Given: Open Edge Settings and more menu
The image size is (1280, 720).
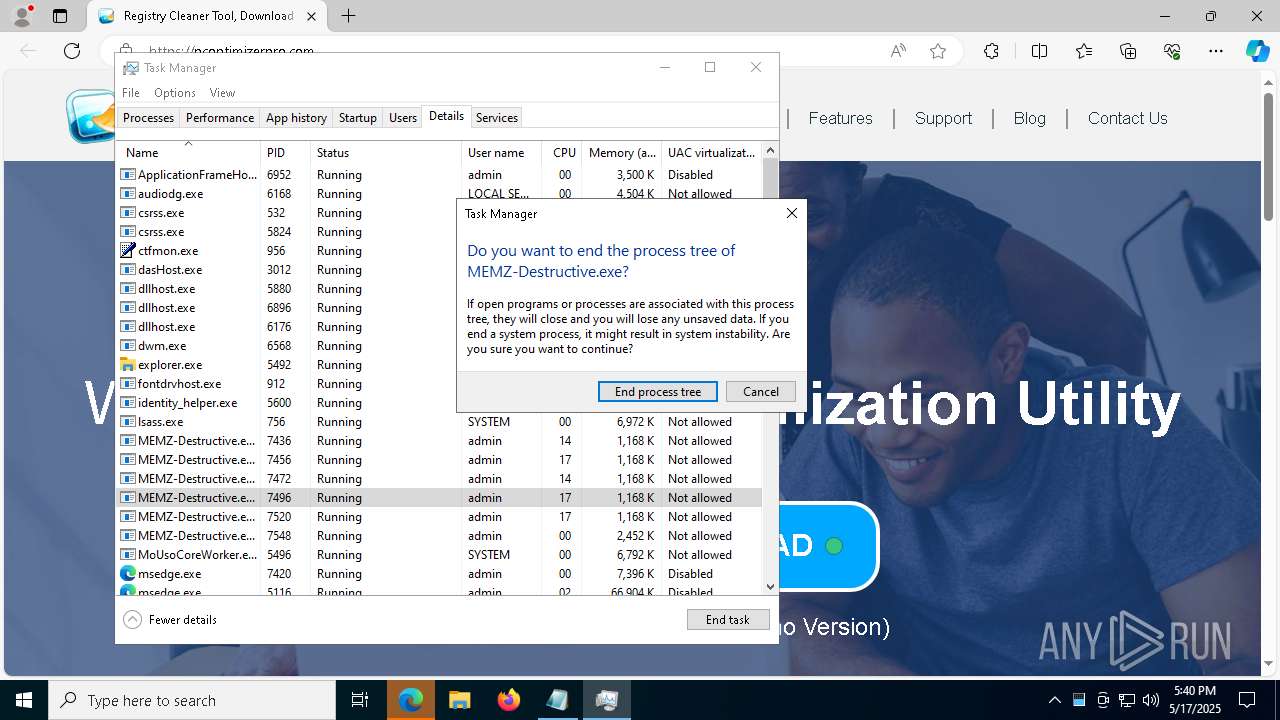Looking at the screenshot, I should tap(1216, 51).
